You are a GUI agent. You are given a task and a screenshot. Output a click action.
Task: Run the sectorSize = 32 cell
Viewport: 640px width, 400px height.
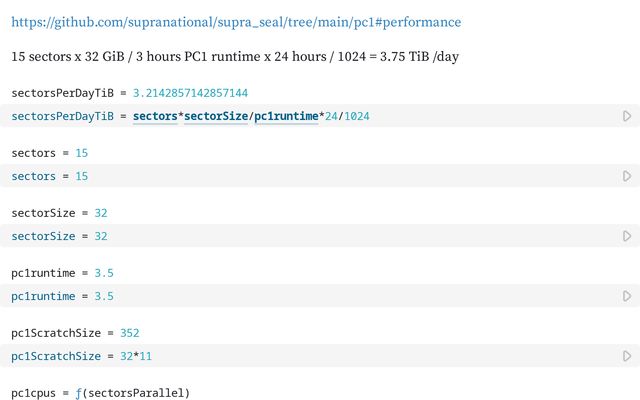coord(627,236)
